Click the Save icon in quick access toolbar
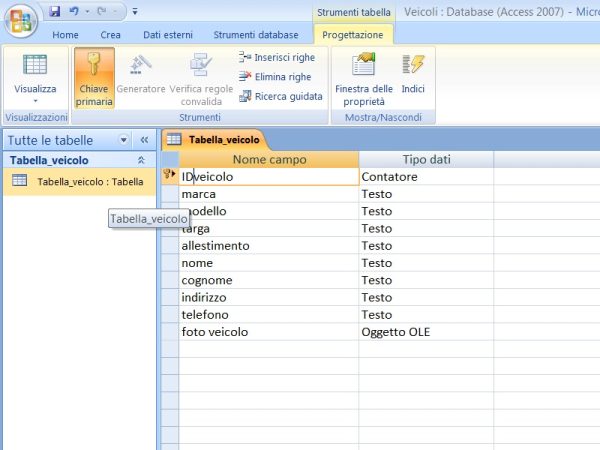This screenshot has height=450, width=600. [x=55, y=11]
